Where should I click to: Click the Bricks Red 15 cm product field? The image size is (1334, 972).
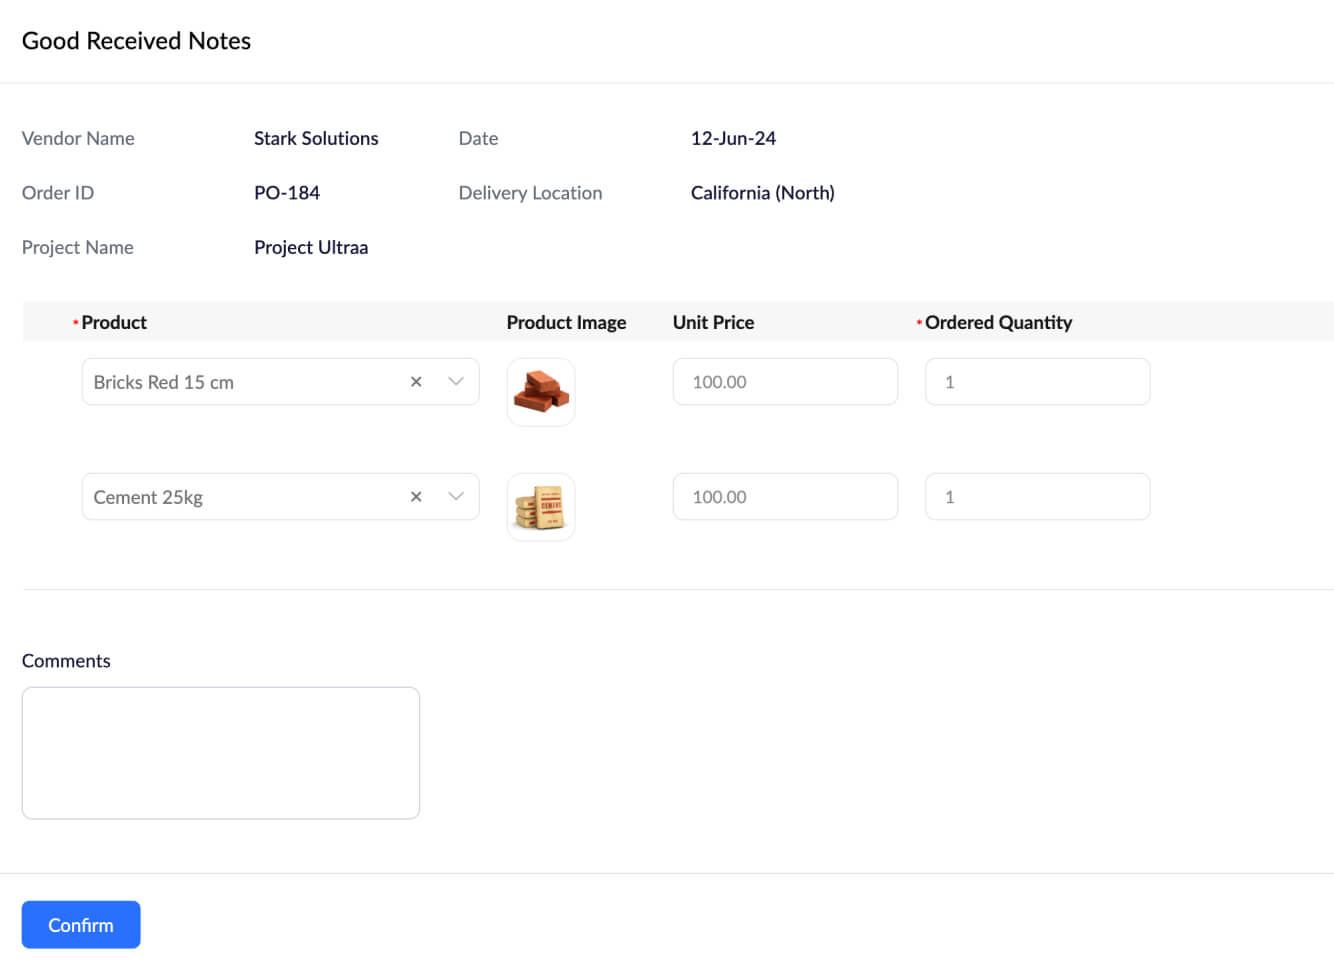click(x=240, y=382)
